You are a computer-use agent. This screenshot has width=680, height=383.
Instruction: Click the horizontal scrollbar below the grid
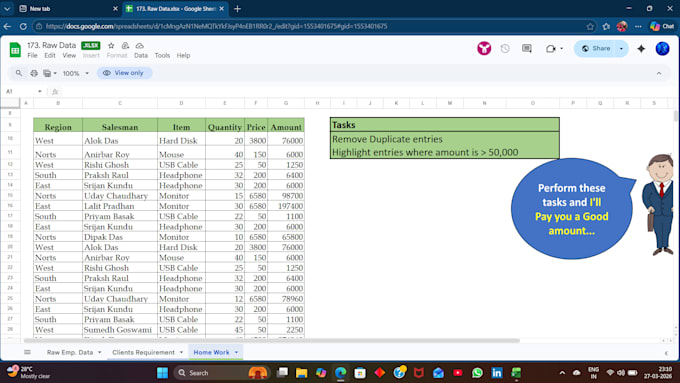271,341
